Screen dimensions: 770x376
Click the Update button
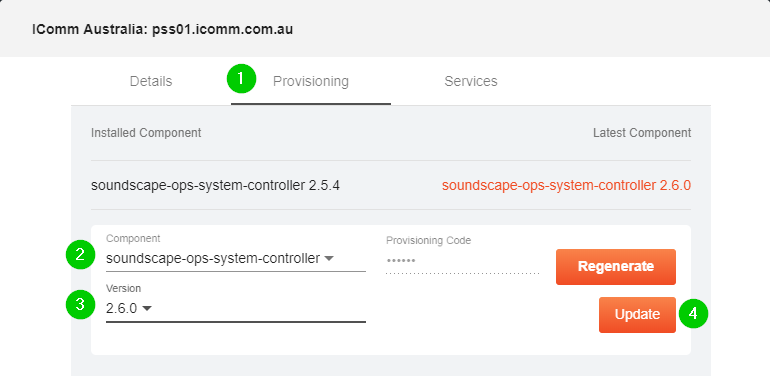point(637,315)
